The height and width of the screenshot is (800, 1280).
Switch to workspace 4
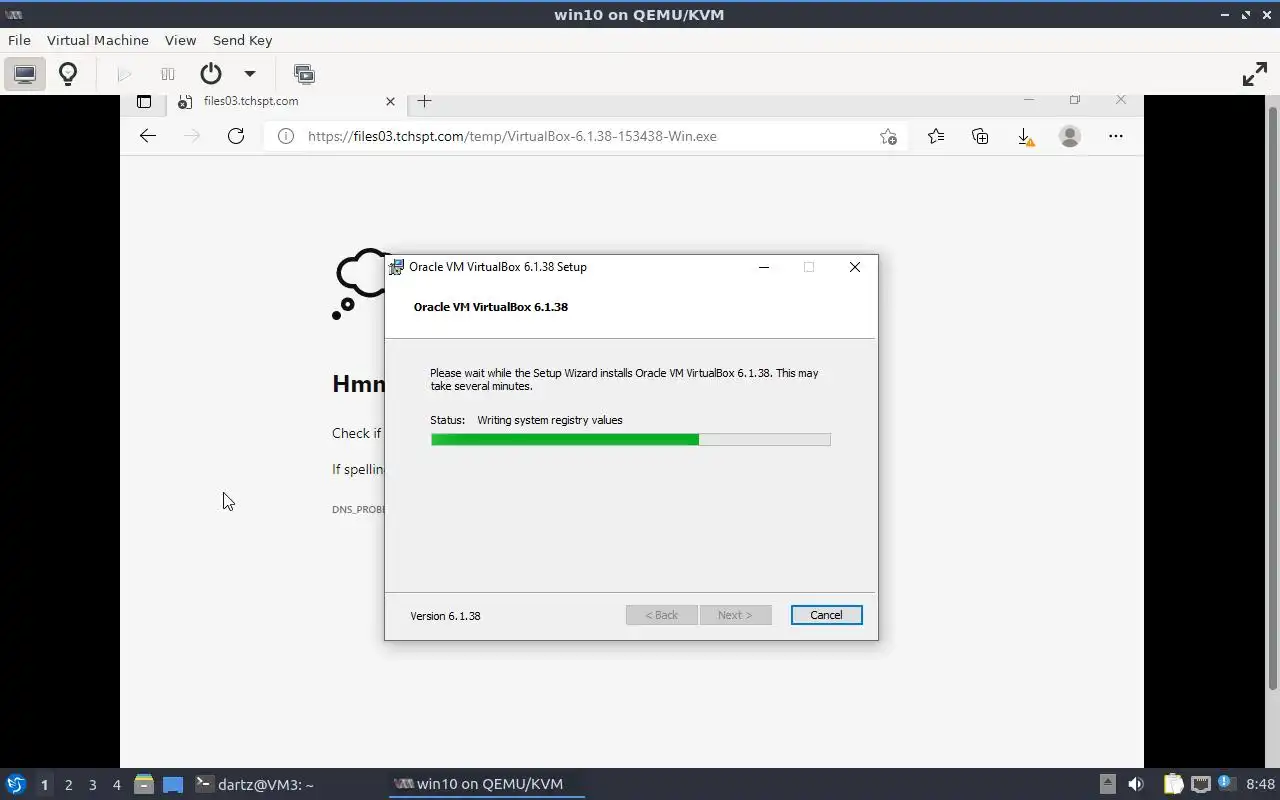click(116, 785)
